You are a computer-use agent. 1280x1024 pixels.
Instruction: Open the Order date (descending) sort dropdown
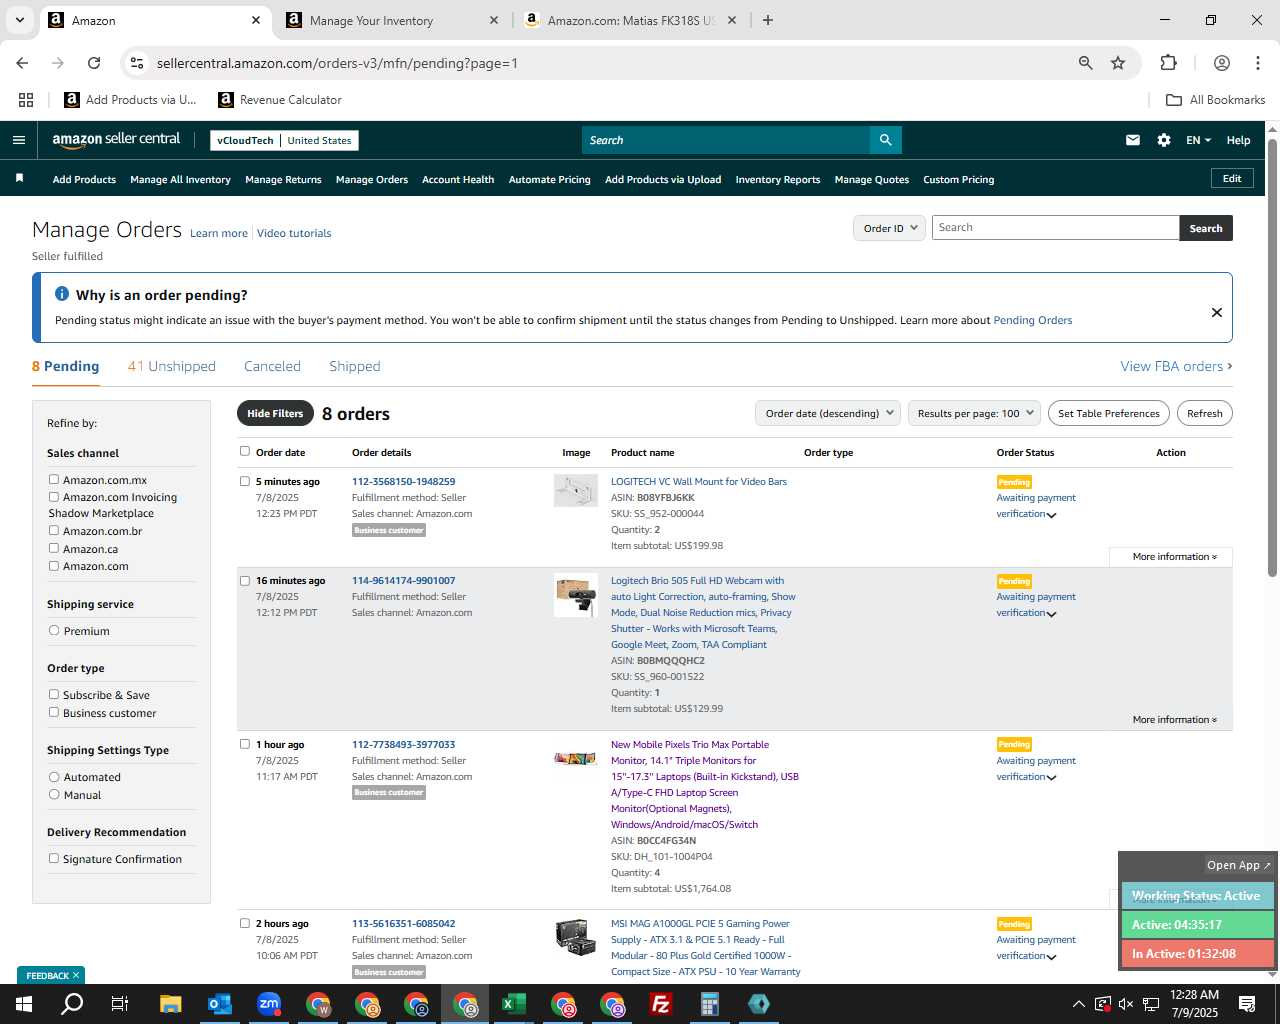pyautogui.click(x=828, y=413)
